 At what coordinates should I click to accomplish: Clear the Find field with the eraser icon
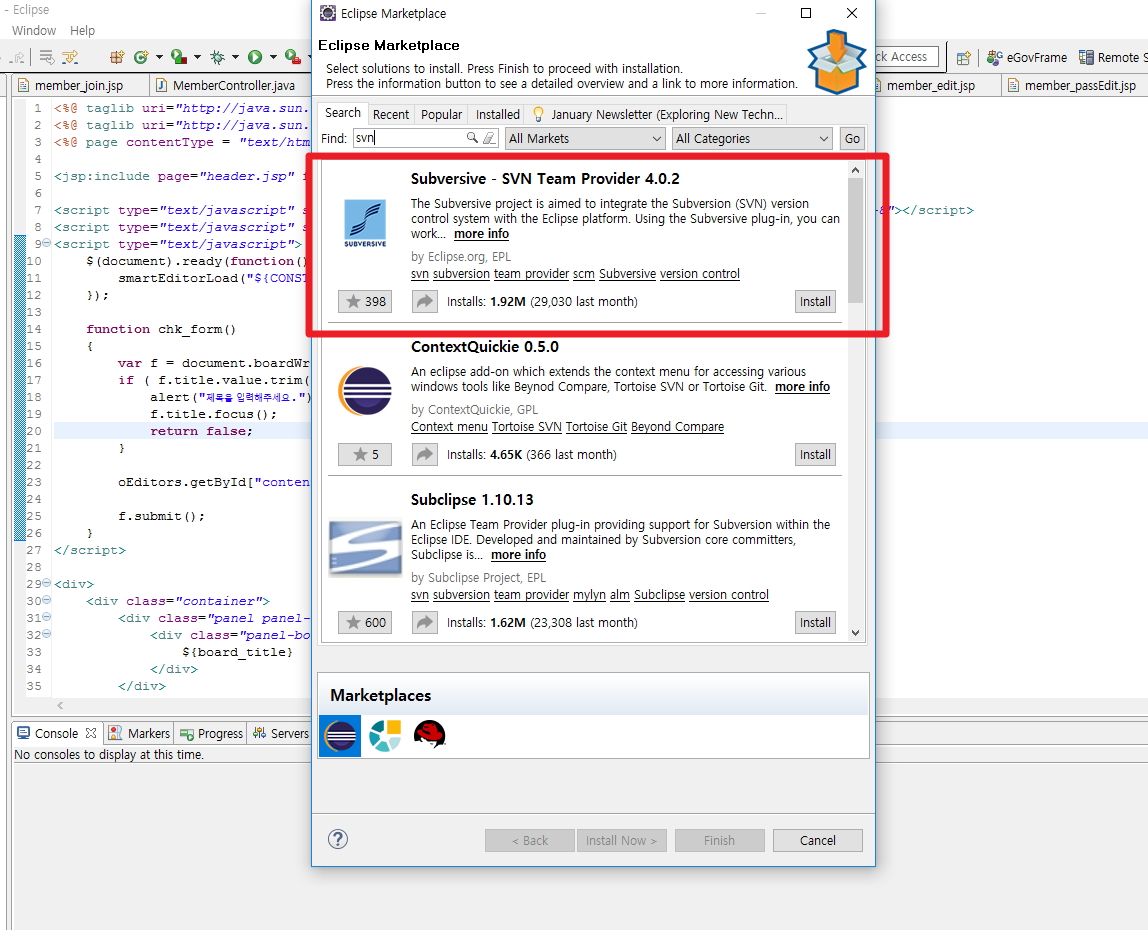click(489, 138)
